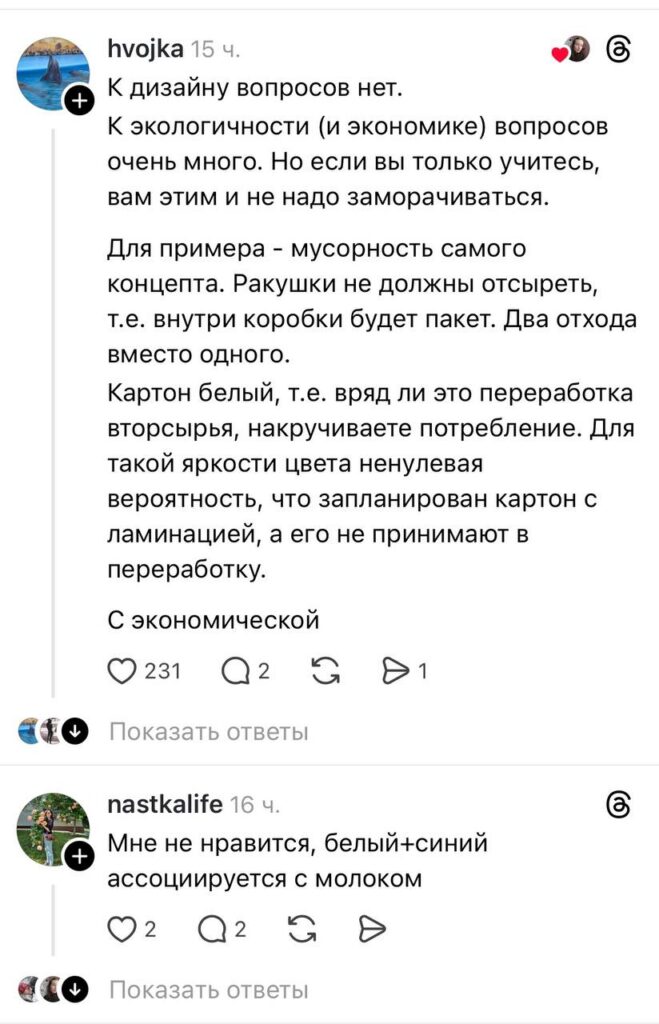Open nastkalife's profile picture
The height and width of the screenshot is (1024, 659).
click(52, 828)
